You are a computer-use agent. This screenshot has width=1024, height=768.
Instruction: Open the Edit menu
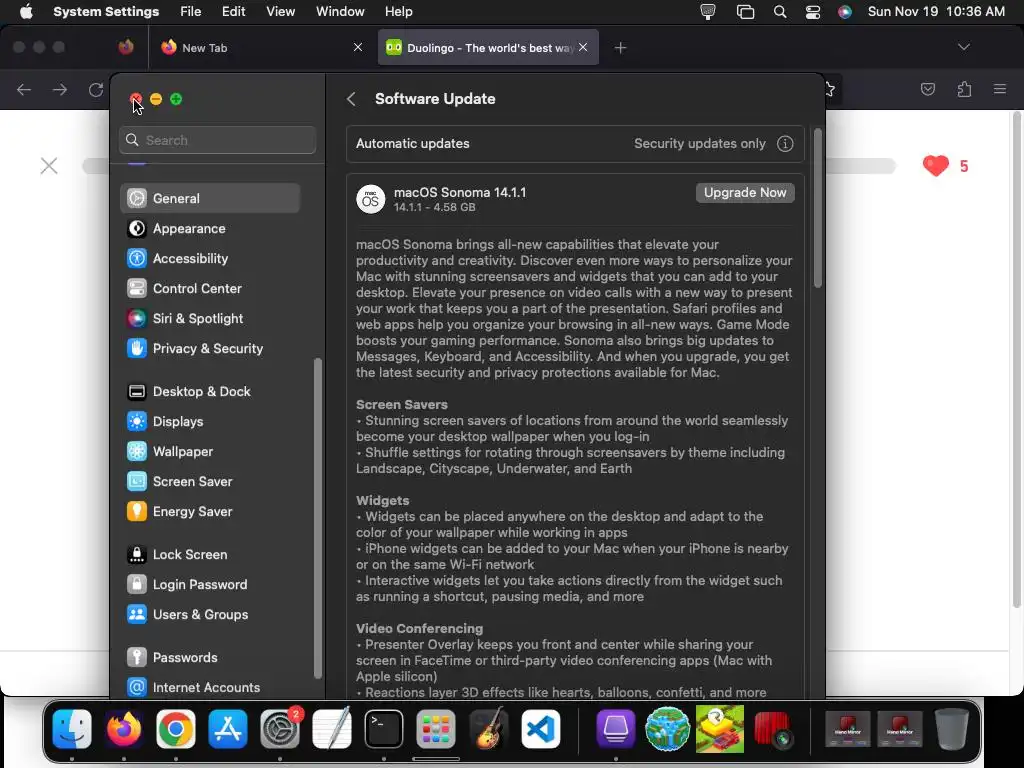[x=233, y=12]
